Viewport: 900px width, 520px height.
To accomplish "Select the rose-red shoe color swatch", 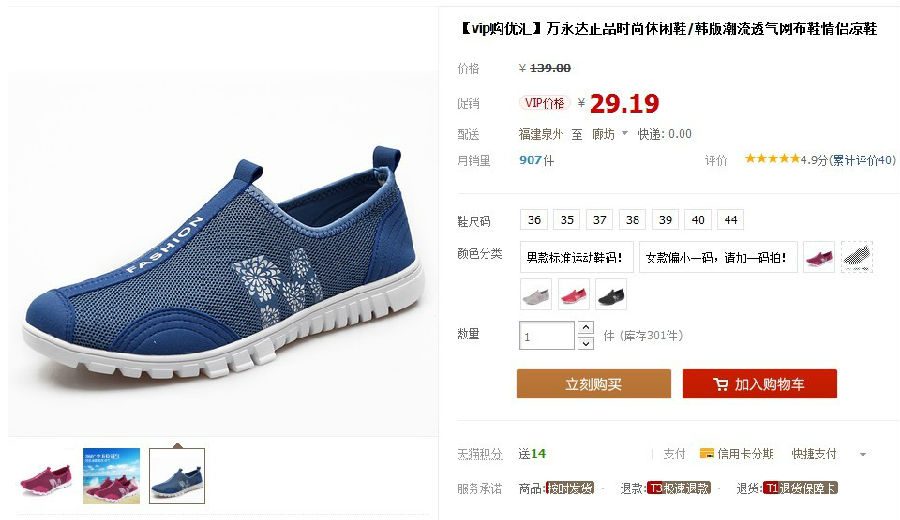I will coord(819,257).
